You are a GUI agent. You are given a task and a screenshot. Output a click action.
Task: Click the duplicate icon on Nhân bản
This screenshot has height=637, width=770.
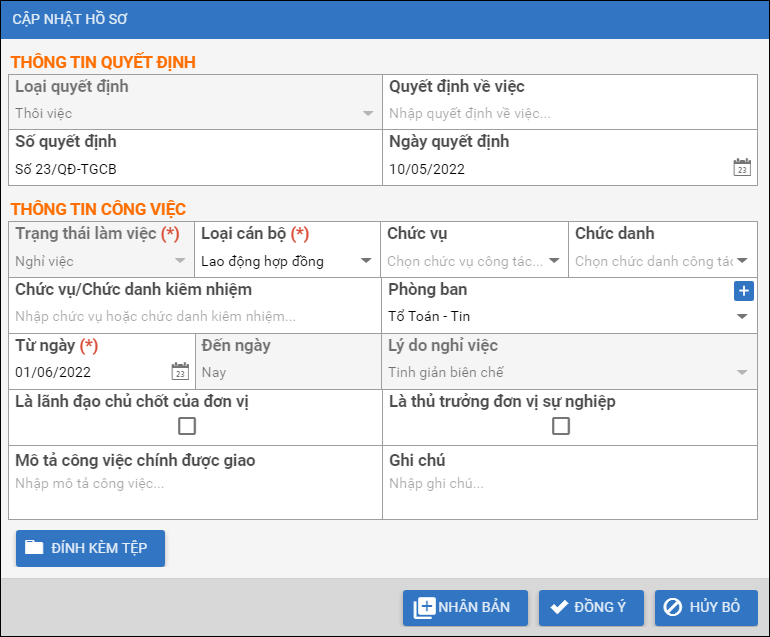point(424,607)
